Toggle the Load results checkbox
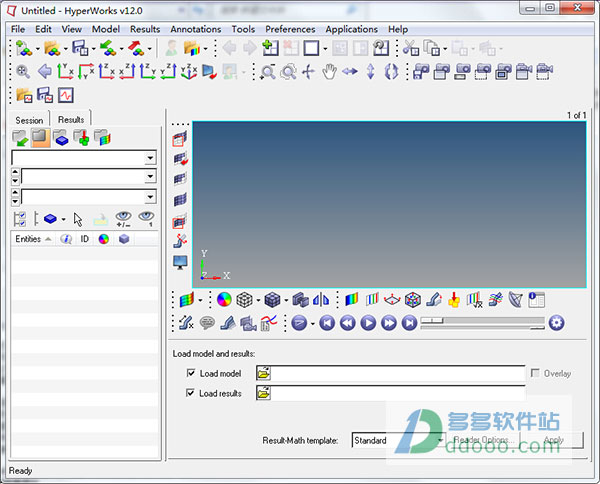The height and width of the screenshot is (484, 600). 190,393
